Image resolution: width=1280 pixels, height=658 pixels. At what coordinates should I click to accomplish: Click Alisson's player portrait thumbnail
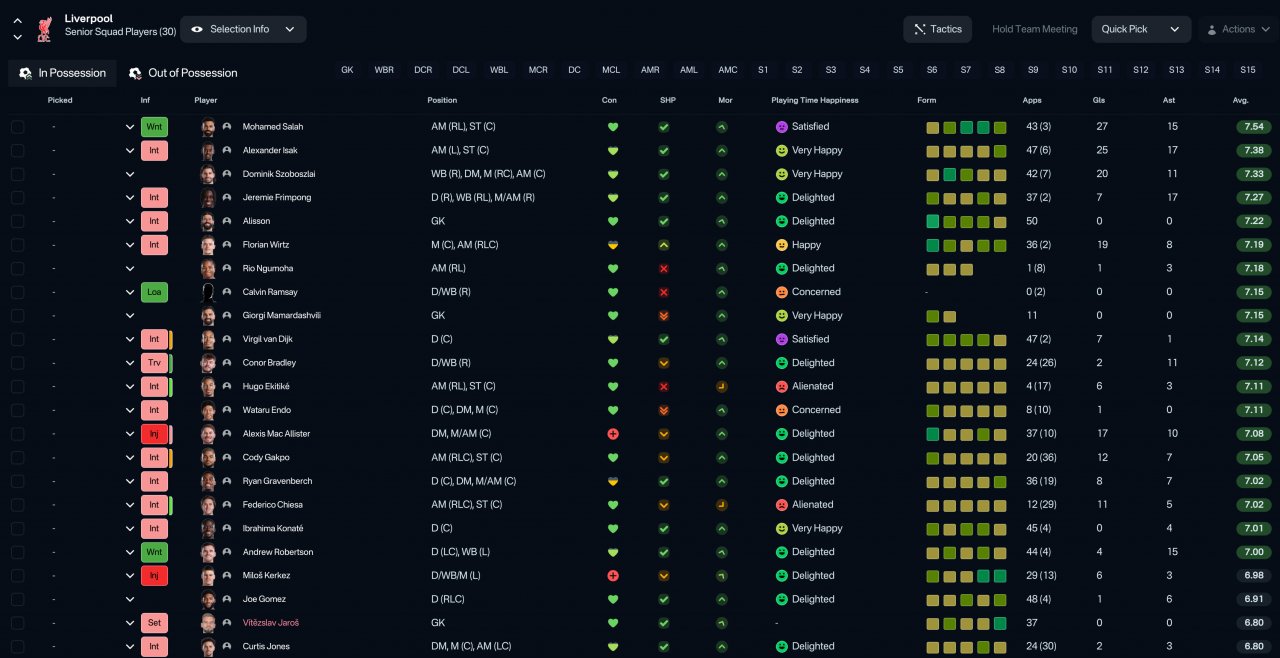[x=208, y=221]
